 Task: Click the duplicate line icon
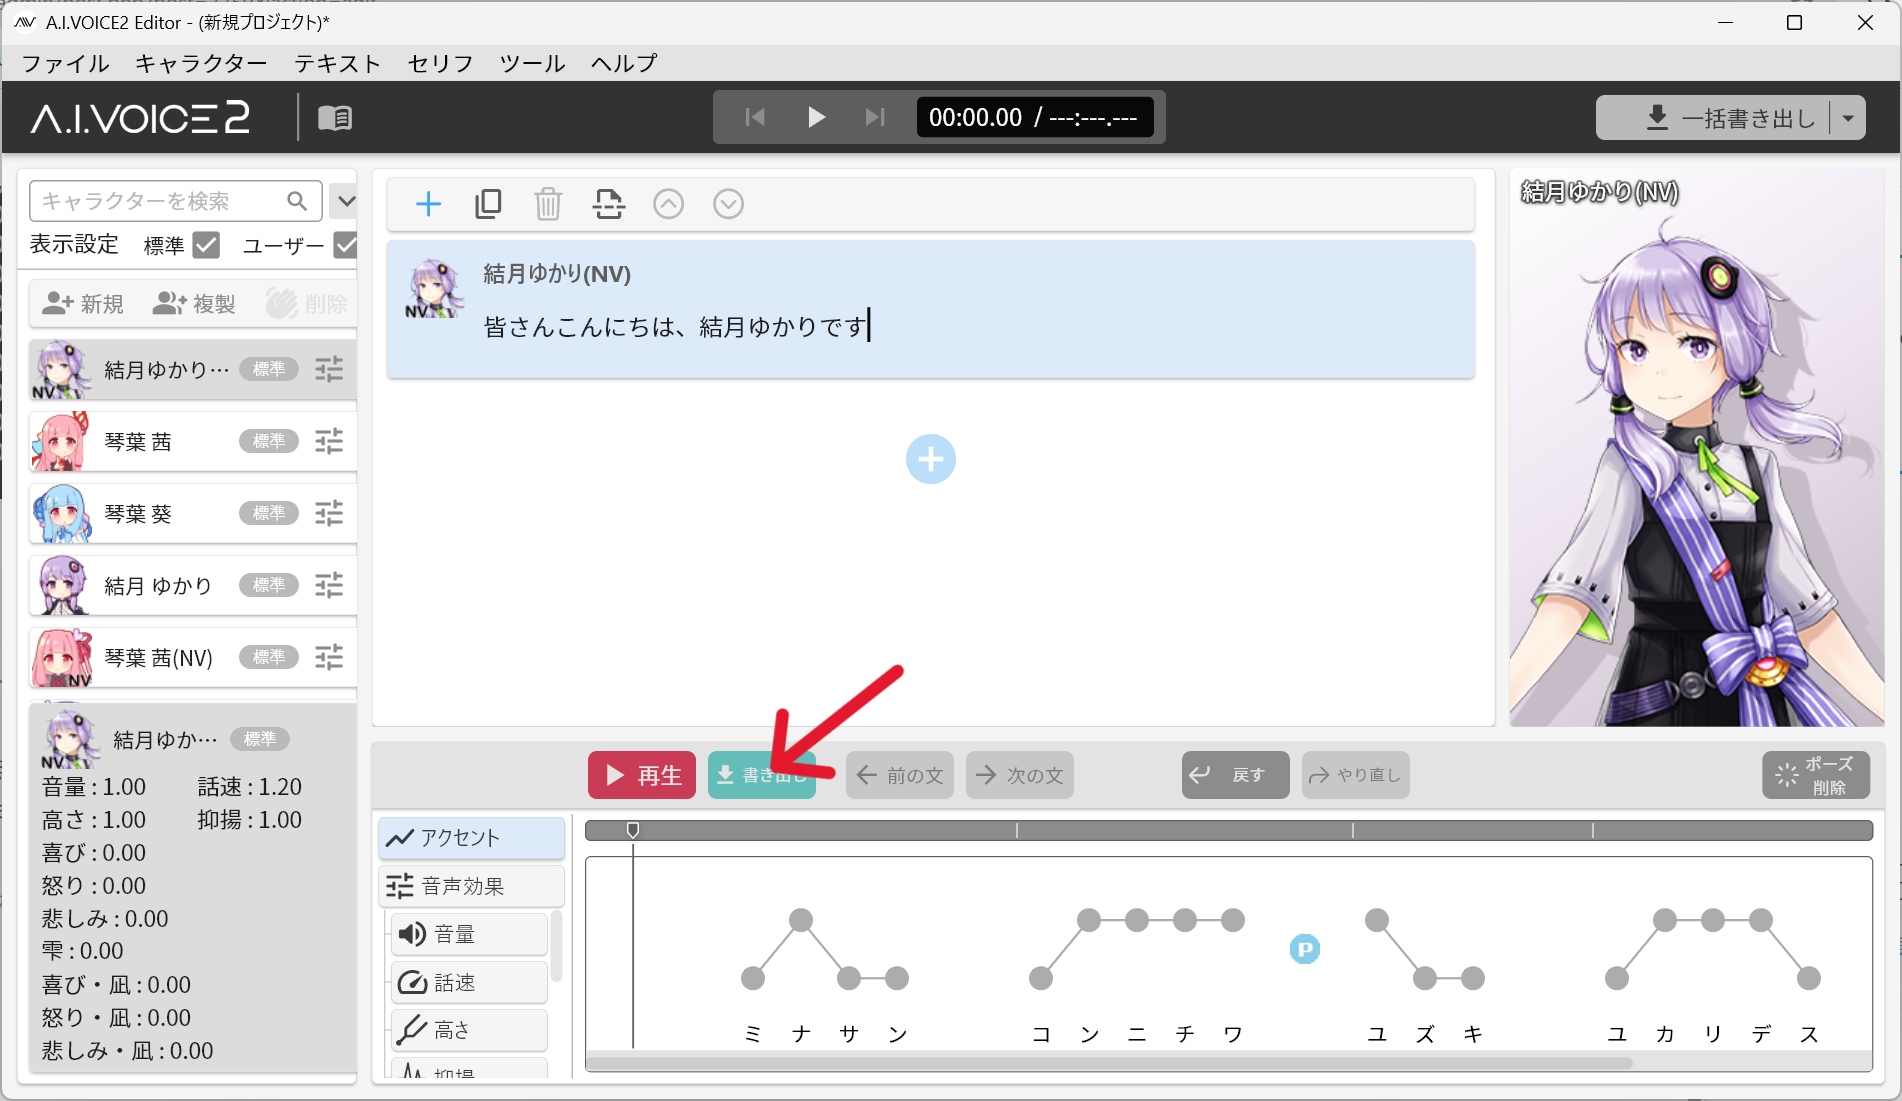coord(488,204)
